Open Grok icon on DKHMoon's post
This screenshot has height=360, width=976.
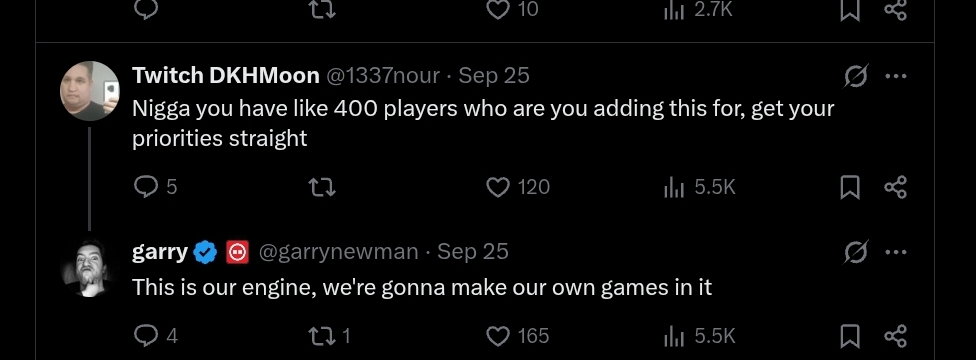point(856,76)
